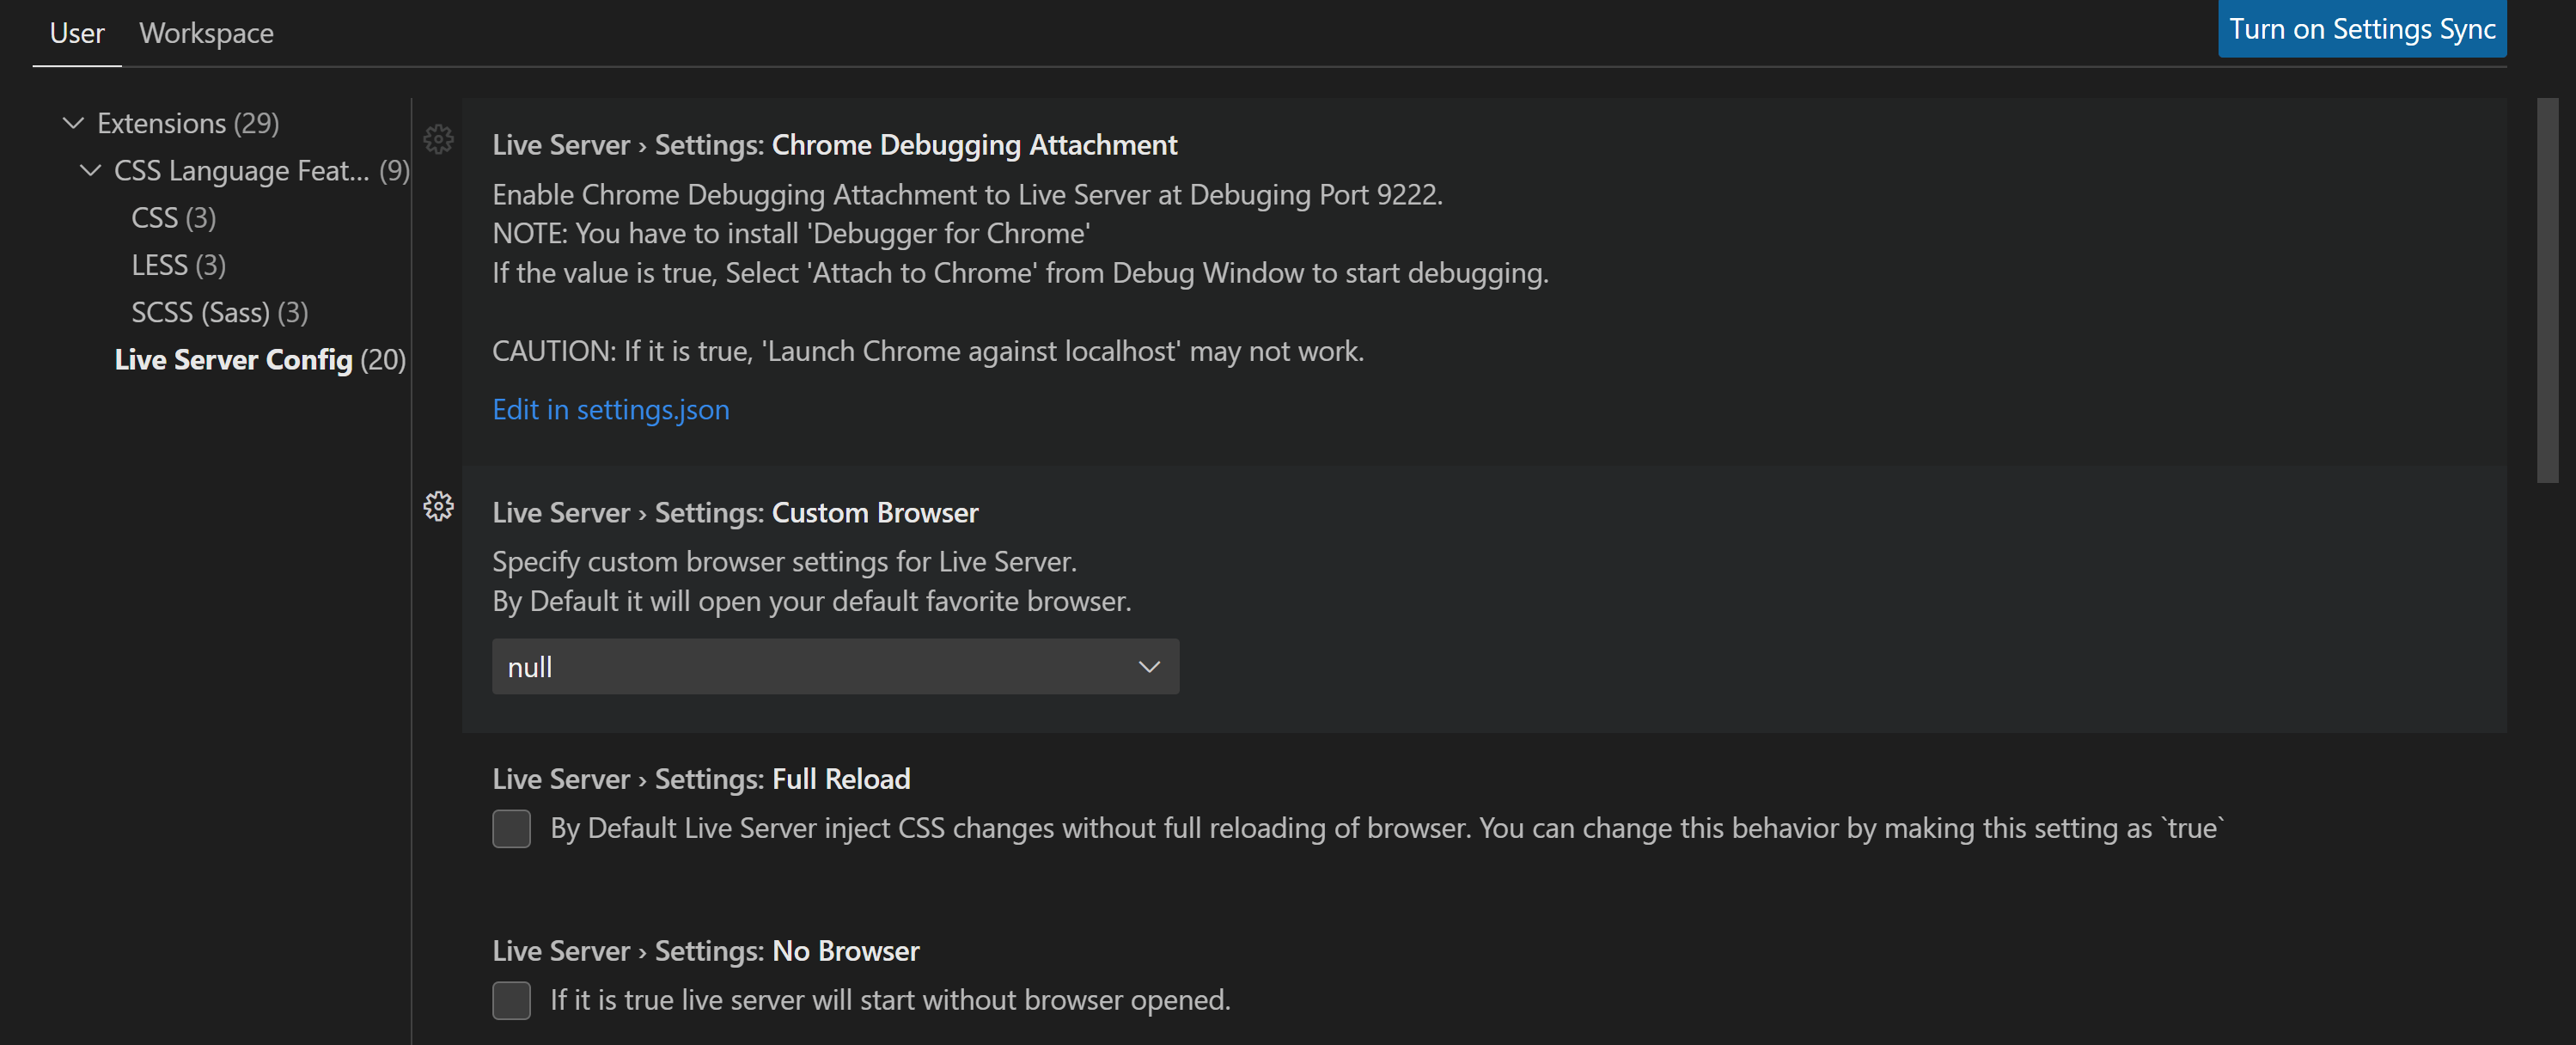Open the Custom Browser null dropdown

835,667
